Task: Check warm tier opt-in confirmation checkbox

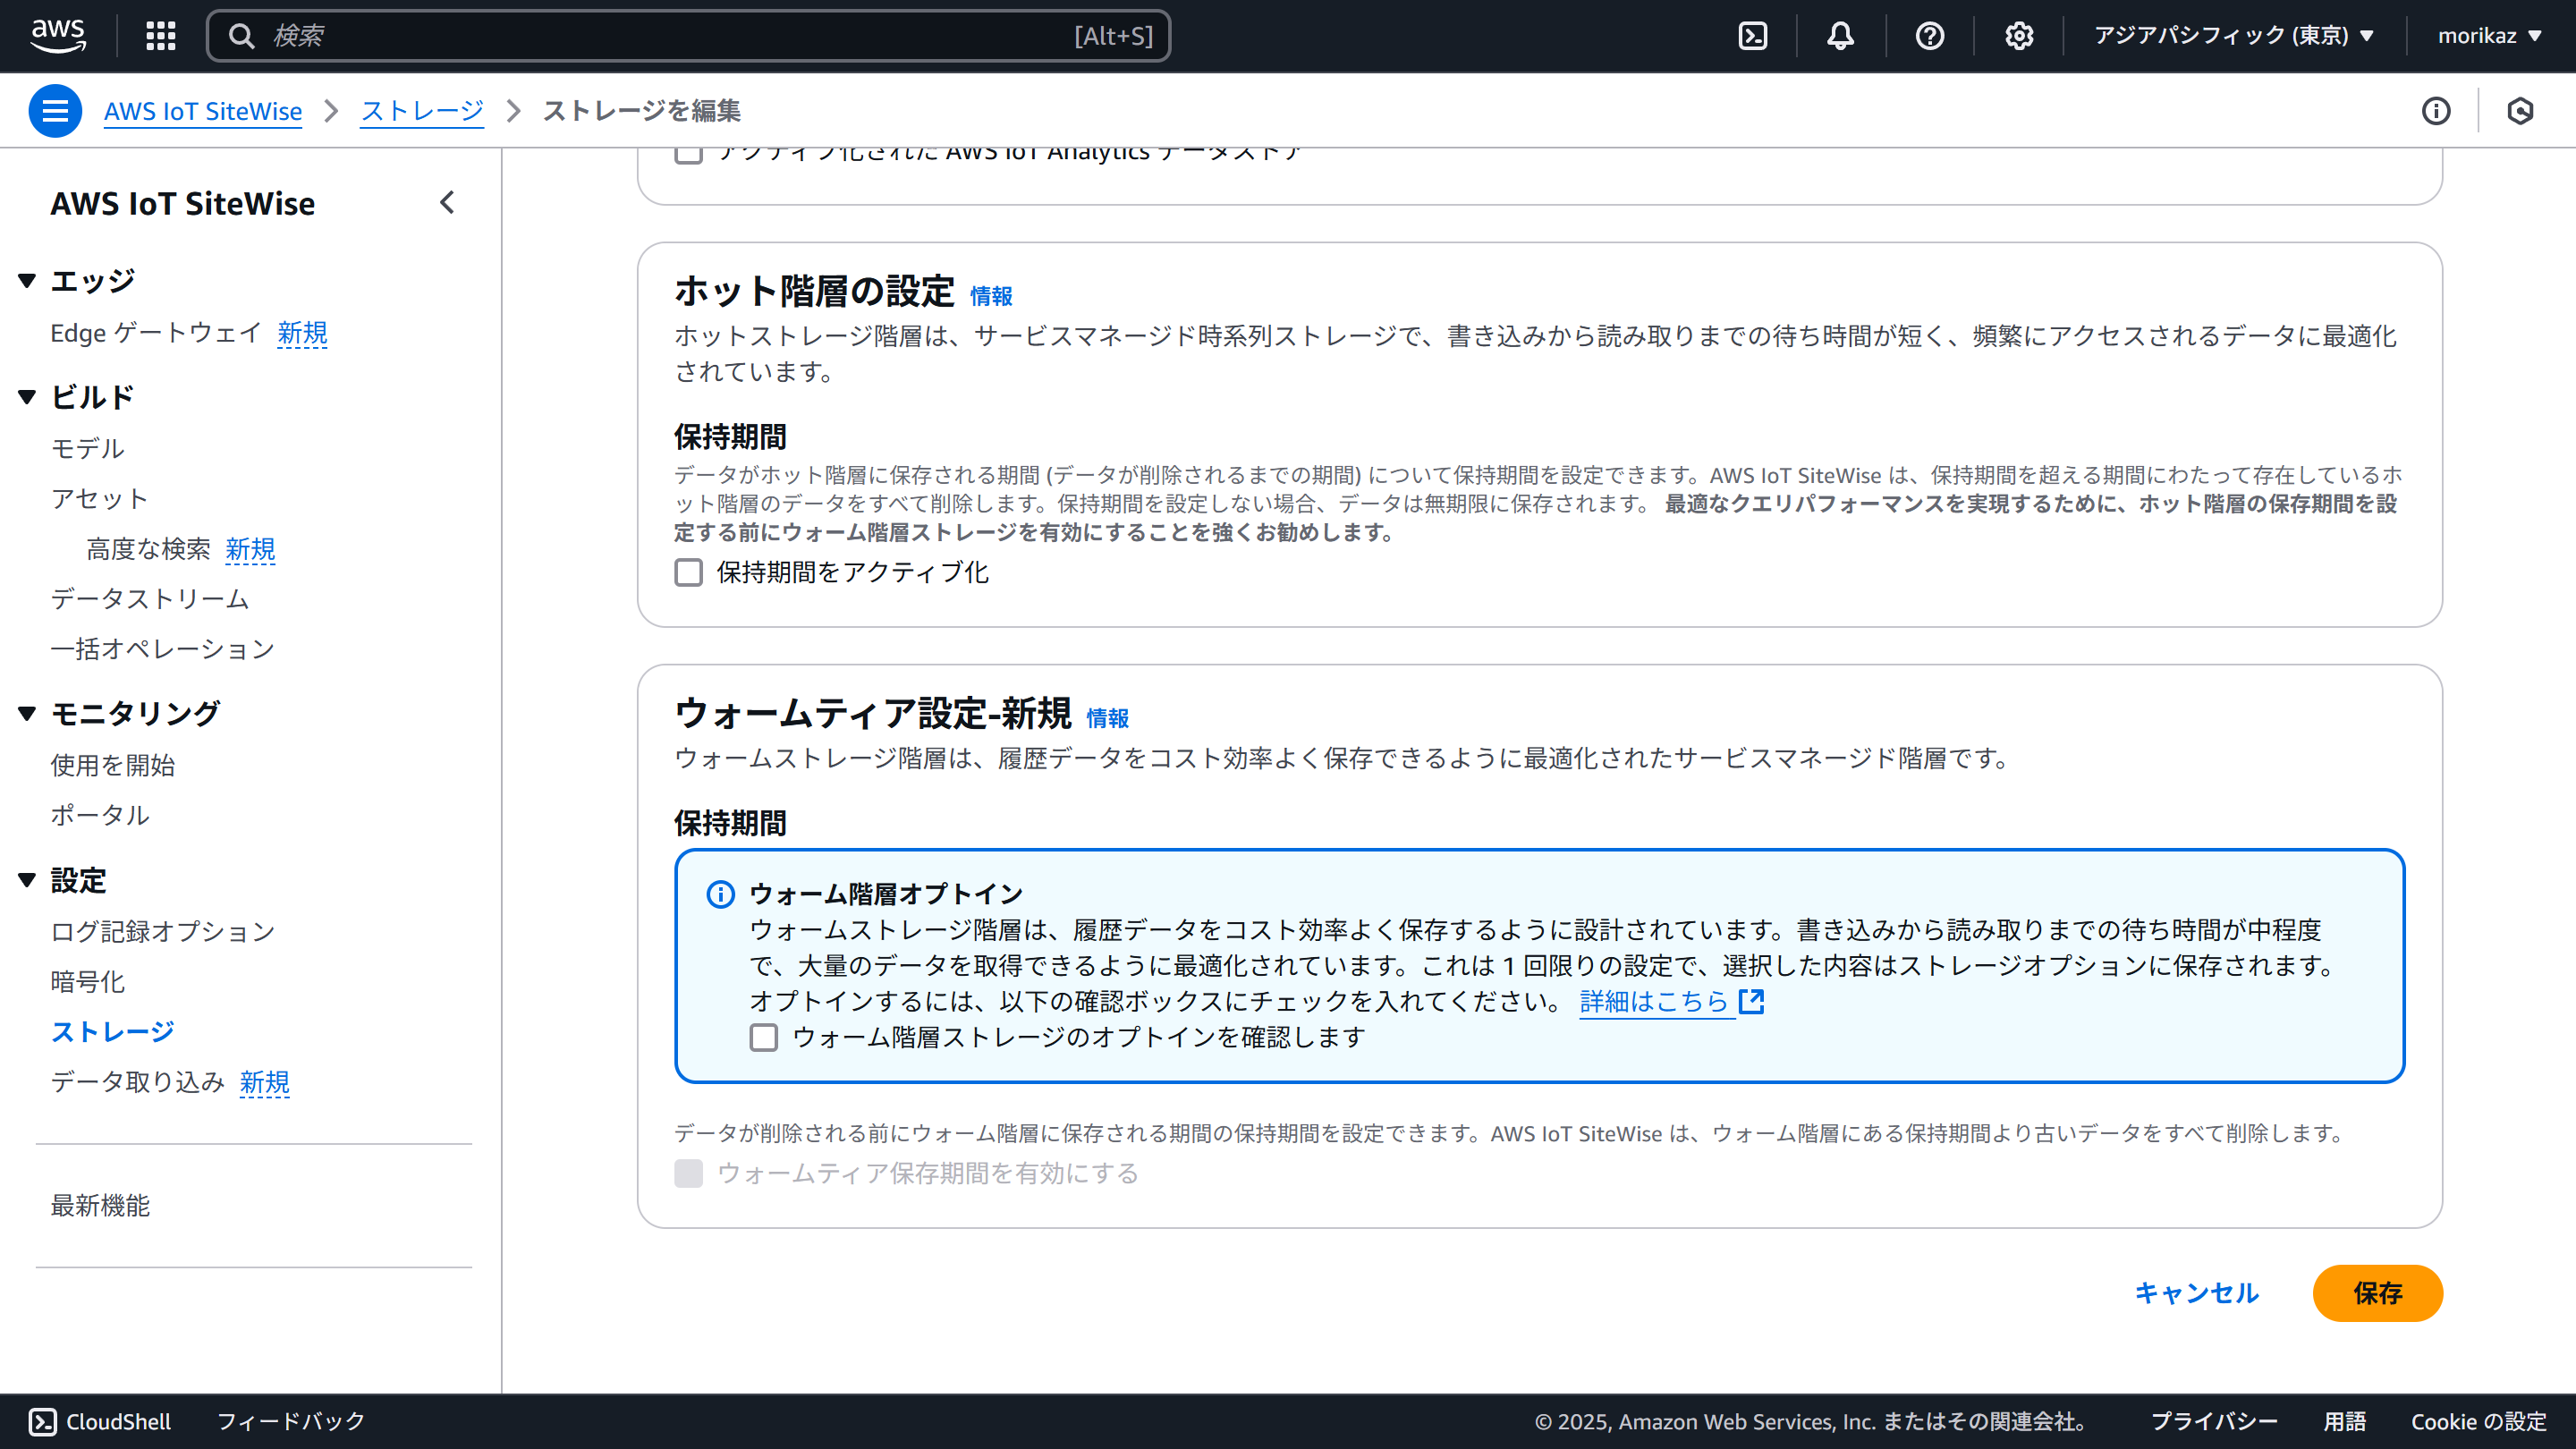Action: click(764, 1037)
